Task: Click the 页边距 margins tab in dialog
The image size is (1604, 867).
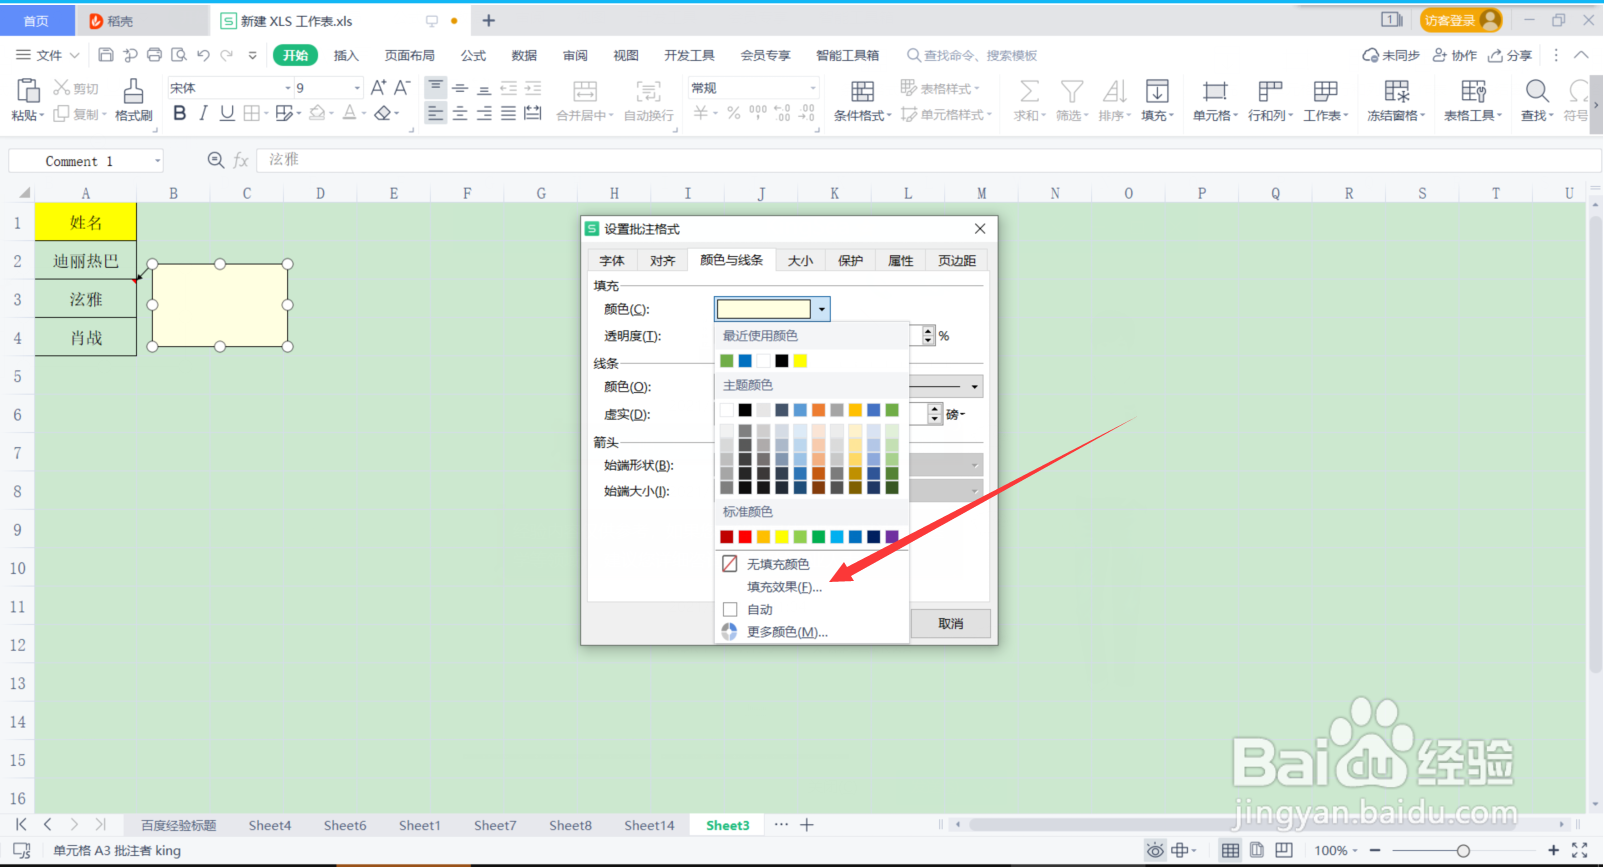Action: pyautogui.click(x=957, y=261)
